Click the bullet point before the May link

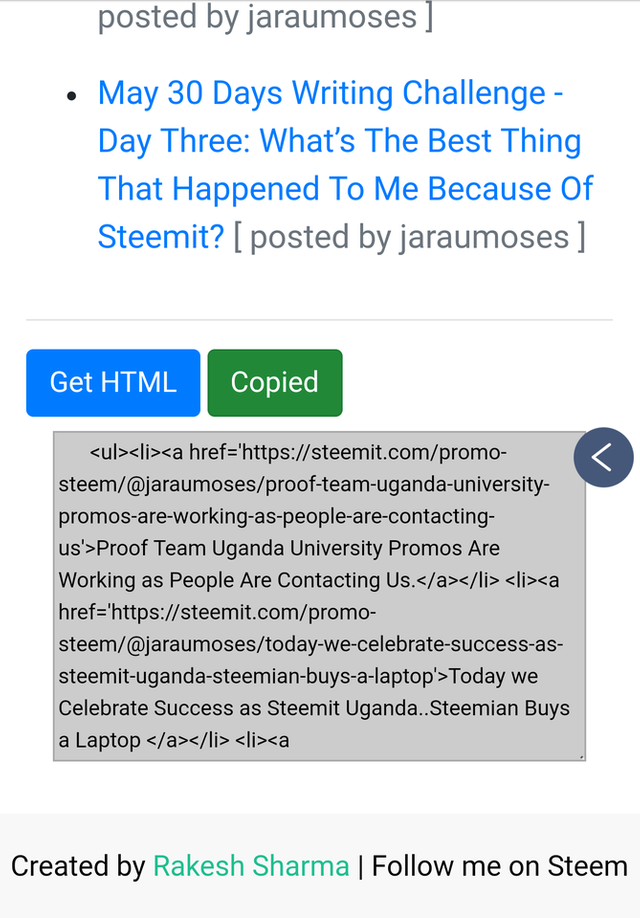click(71, 96)
